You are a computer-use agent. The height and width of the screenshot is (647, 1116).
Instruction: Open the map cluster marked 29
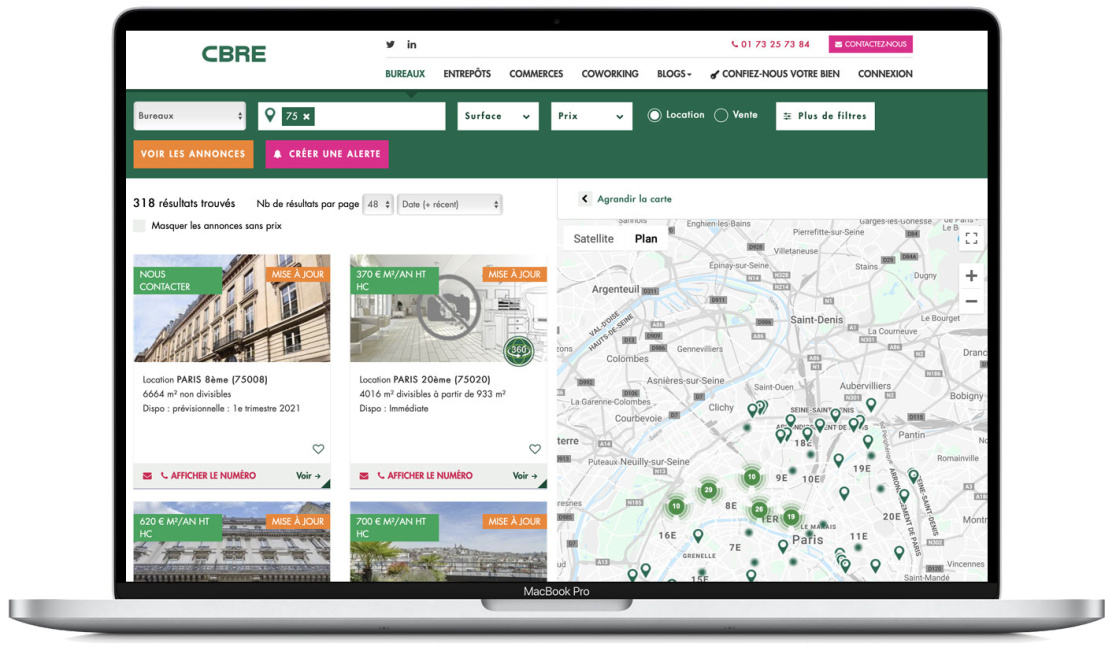click(707, 490)
